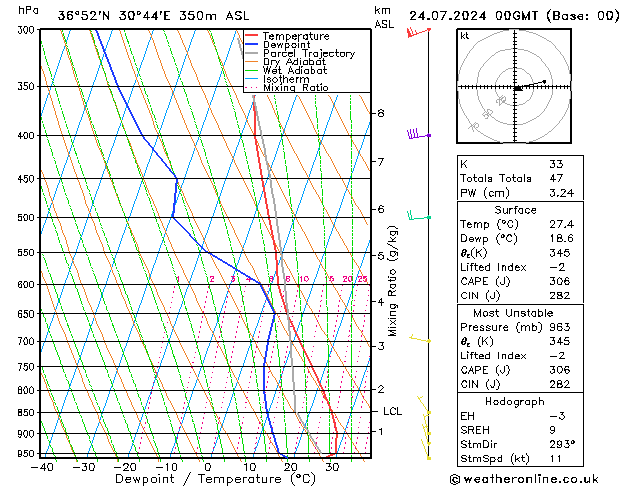Click the surface Dewp value 18.6
The height and width of the screenshot is (486, 629).
[561, 239]
